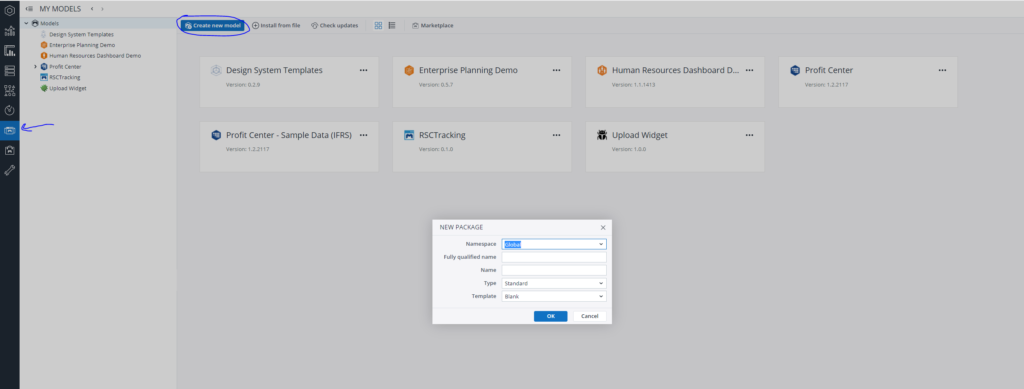Image resolution: width=1024 pixels, height=389 pixels.
Task: Open the bar chart dashboards sidebar icon
Action: (x=10, y=31)
